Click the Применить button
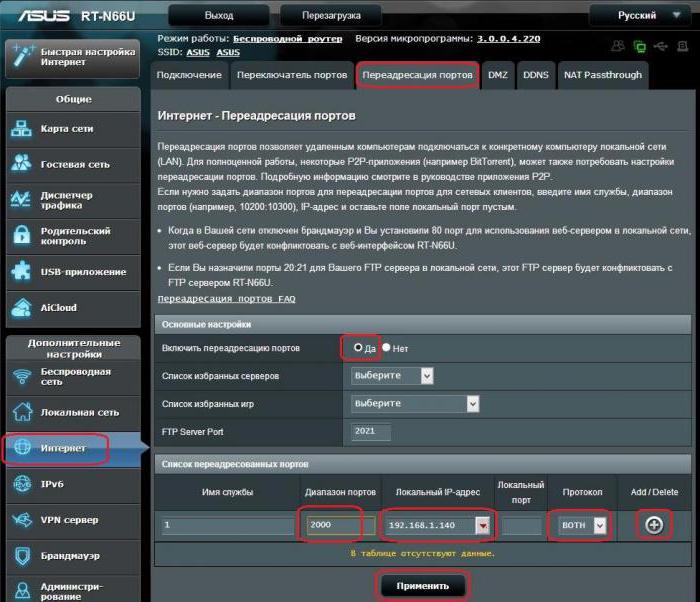700x602 pixels. [x=422, y=585]
